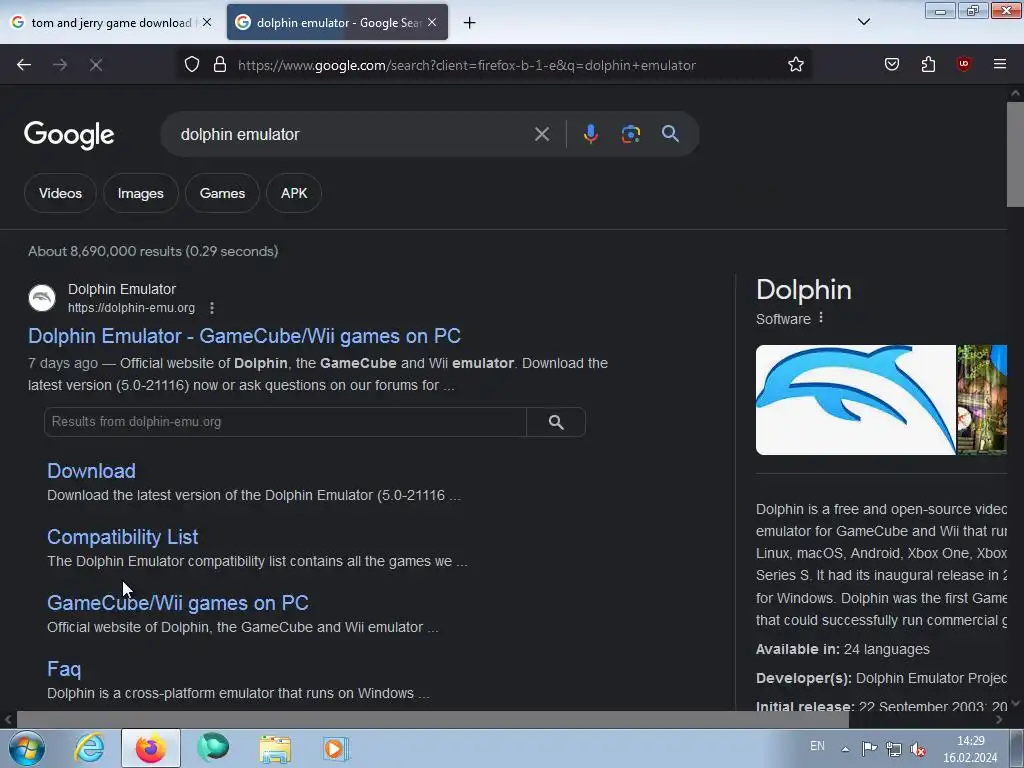The width and height of the screenshot is (1024, 768).
Task: Open the Firefox hamburger application menu
Action: pyautogui.click(x=1000, y=64)
